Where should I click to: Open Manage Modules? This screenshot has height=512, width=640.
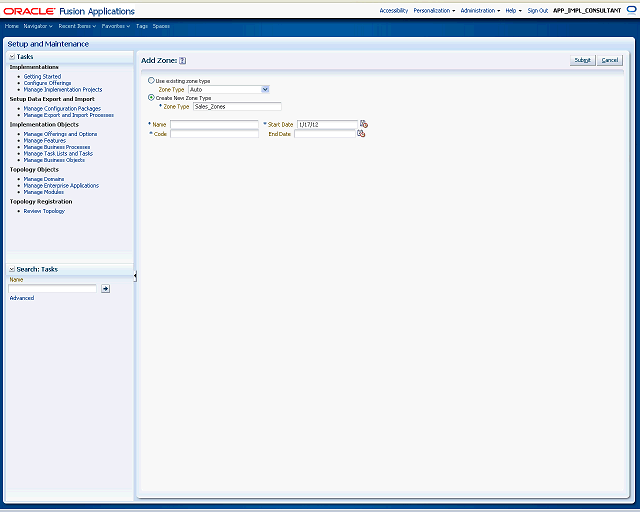tap(44, 192)
